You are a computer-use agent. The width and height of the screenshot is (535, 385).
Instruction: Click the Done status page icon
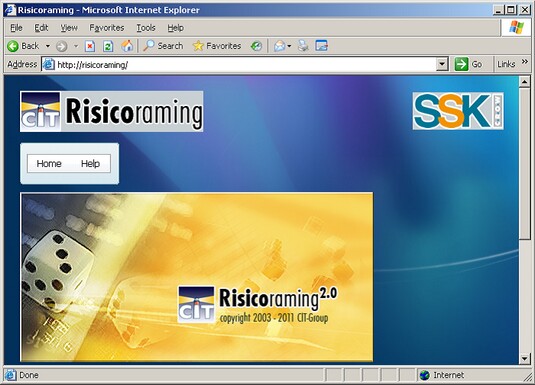tap(10, 375)
